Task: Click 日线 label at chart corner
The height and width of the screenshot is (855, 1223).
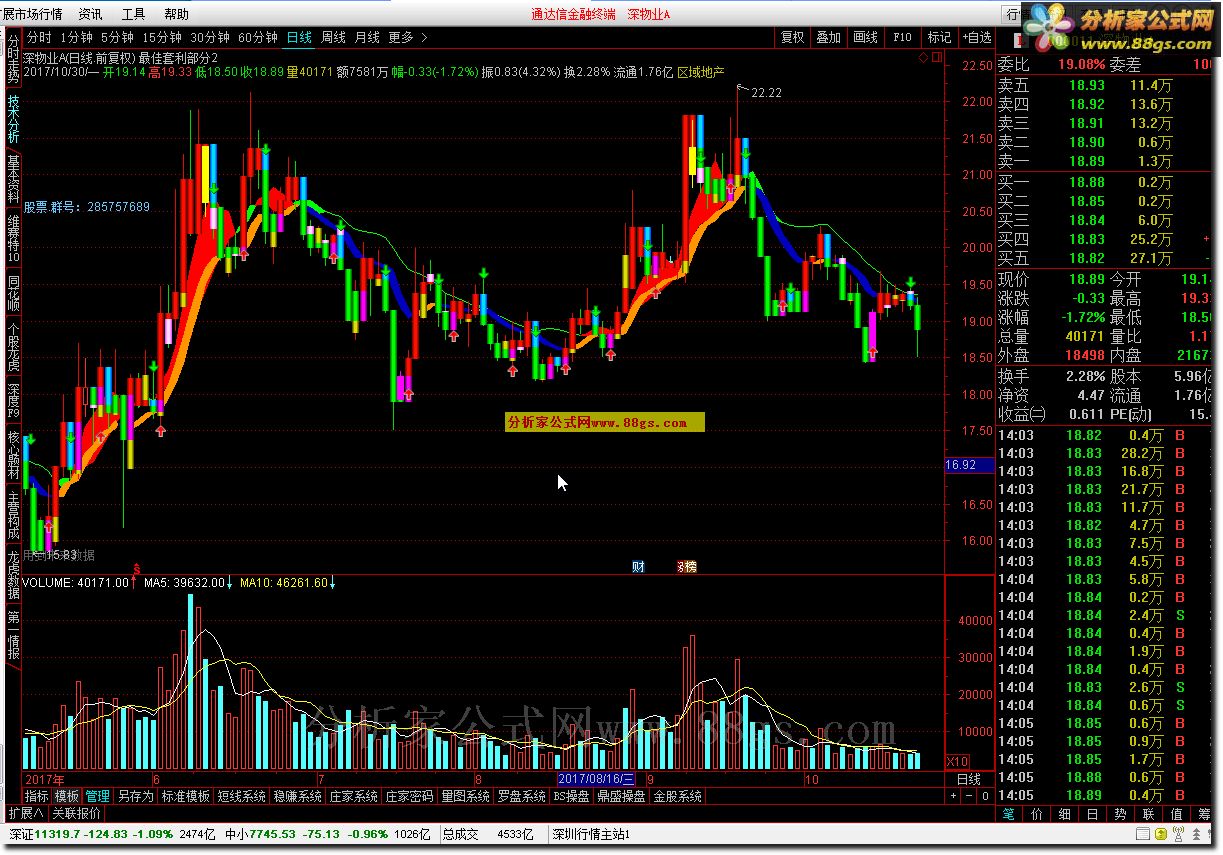Action: coord(969,779)
